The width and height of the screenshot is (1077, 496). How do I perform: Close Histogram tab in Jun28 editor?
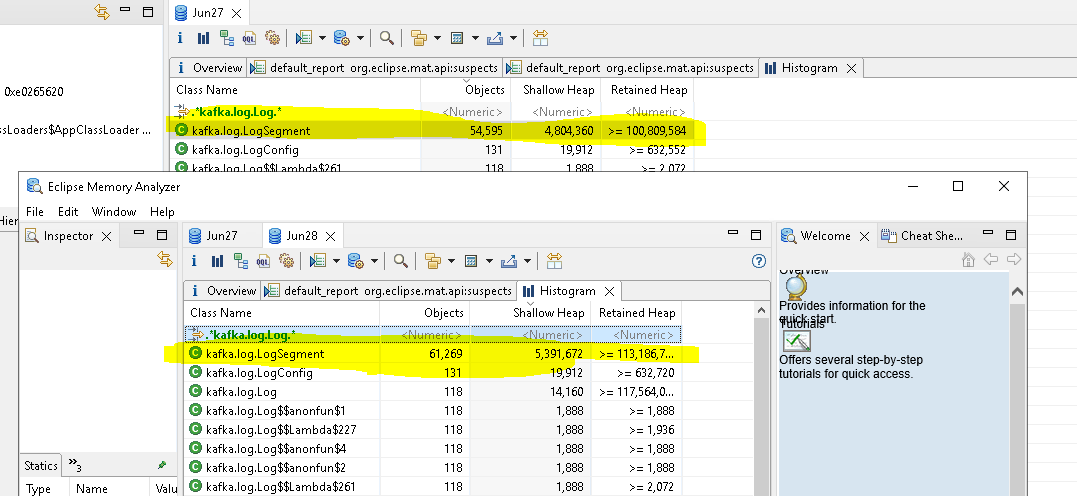point(609,291)
